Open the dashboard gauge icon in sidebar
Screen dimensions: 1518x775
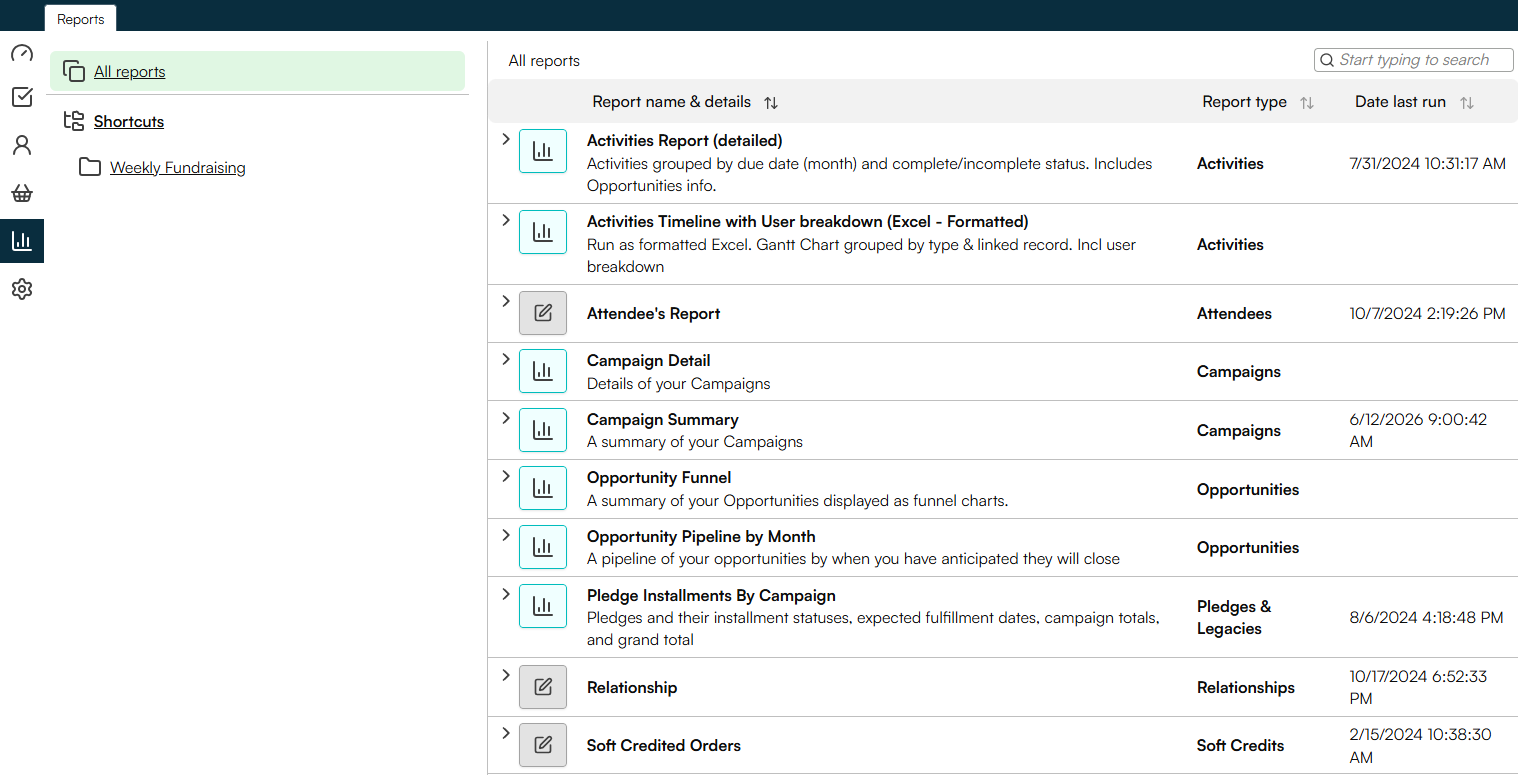(x=22, y=53)
